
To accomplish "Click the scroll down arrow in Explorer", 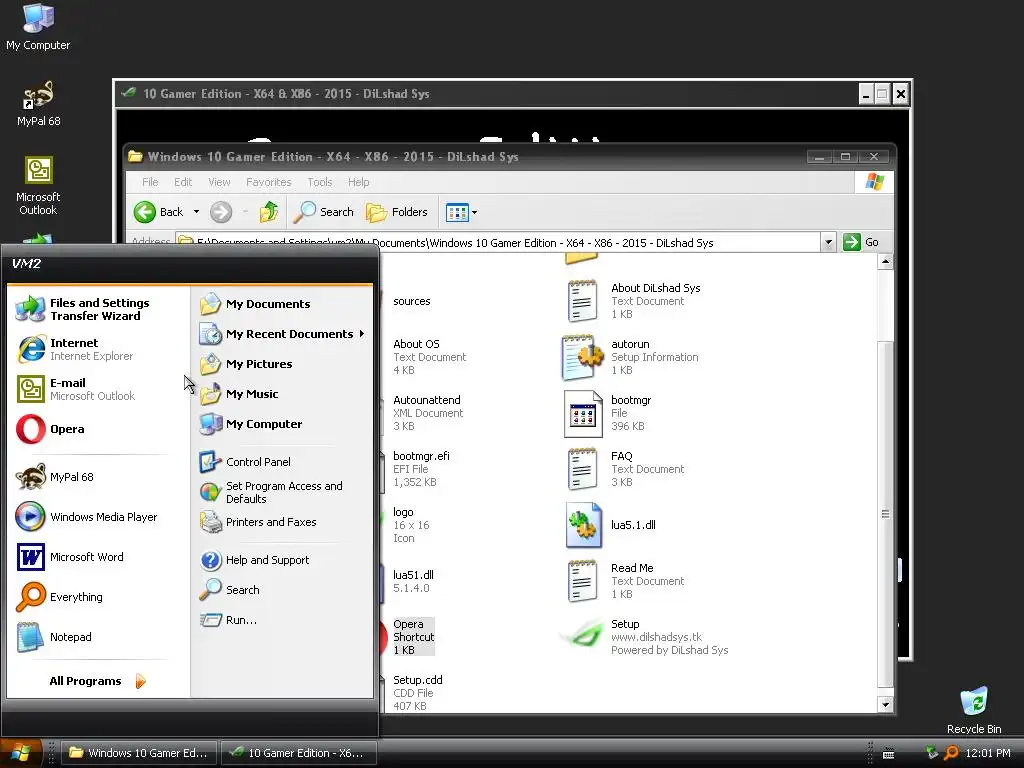I will point(885,705).
